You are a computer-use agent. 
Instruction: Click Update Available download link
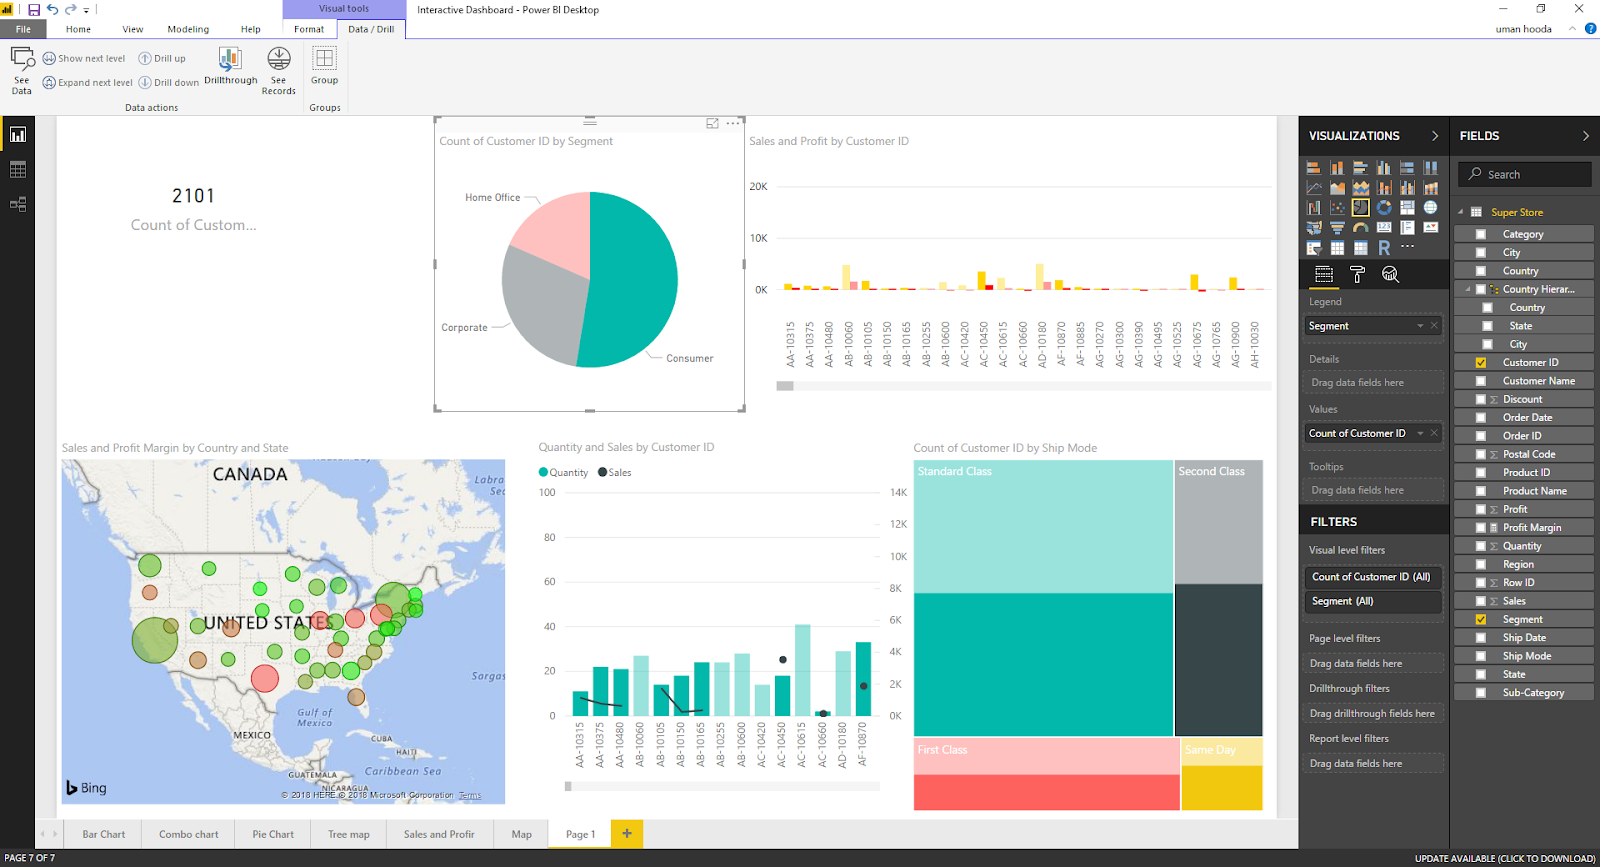point(1505,858)
